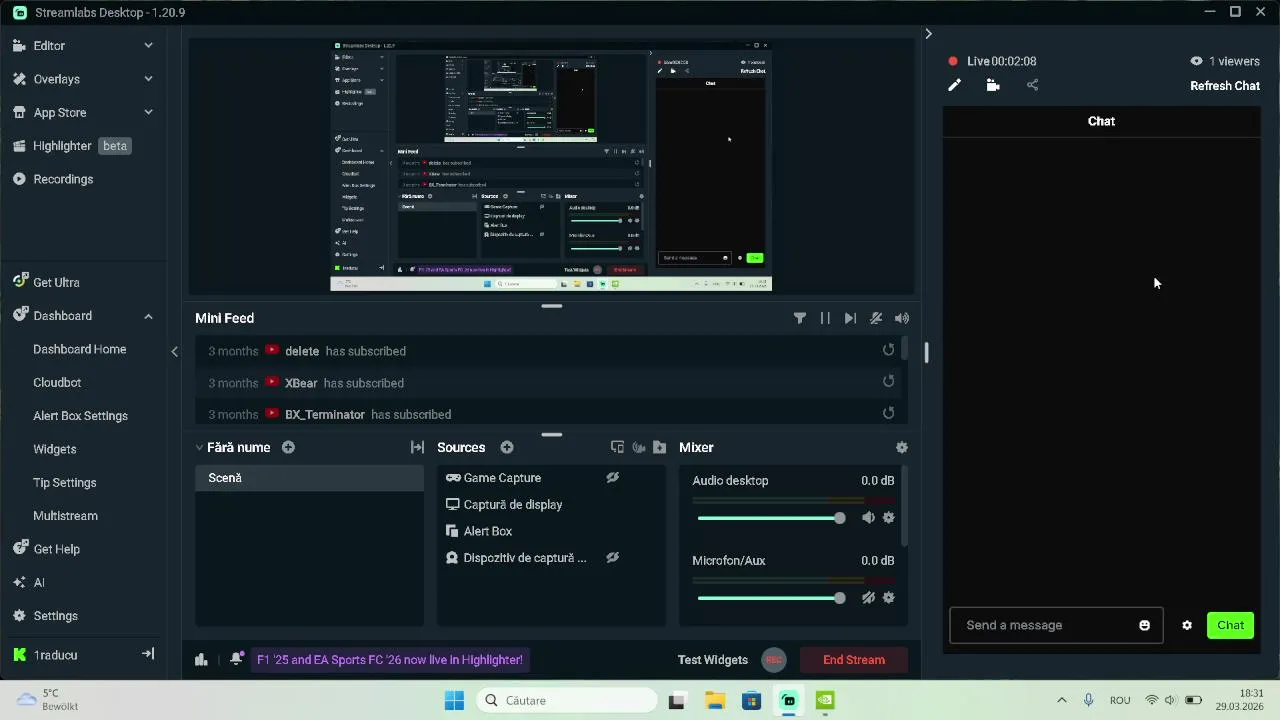Toggle Mini Feed alert muting wand icon
1280x720 pixels.
click(x=876, y=318)
